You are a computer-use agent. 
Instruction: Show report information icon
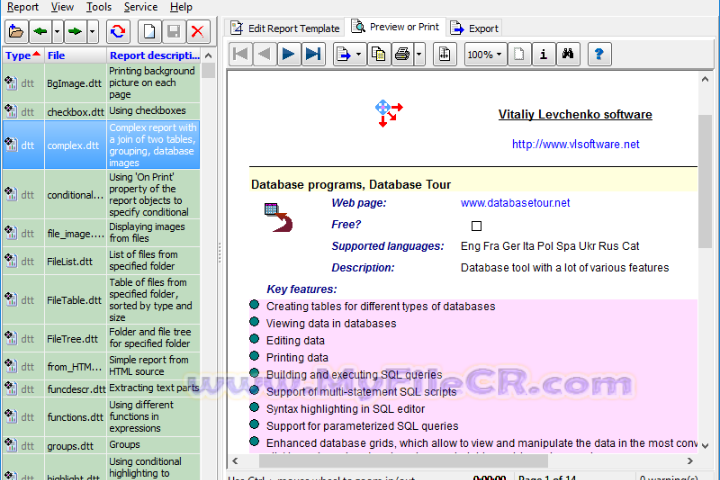(x=544, y=54)
